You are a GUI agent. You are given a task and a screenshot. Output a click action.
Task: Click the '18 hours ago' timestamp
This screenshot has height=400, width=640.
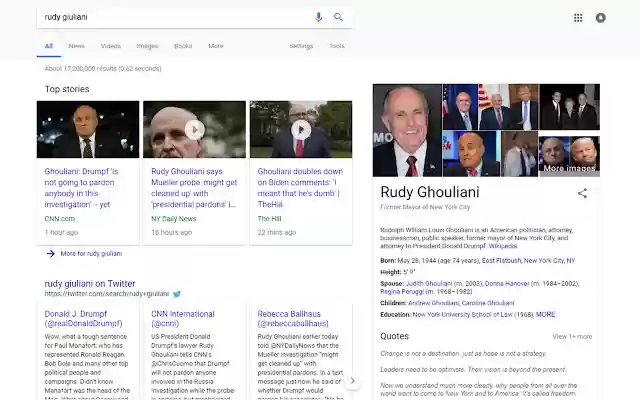(x=171, y=233)
